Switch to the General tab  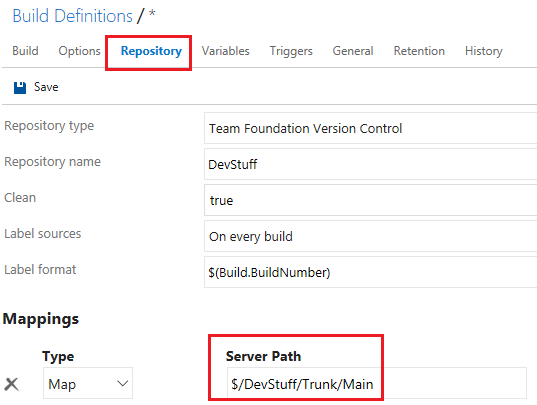(353, 51)
